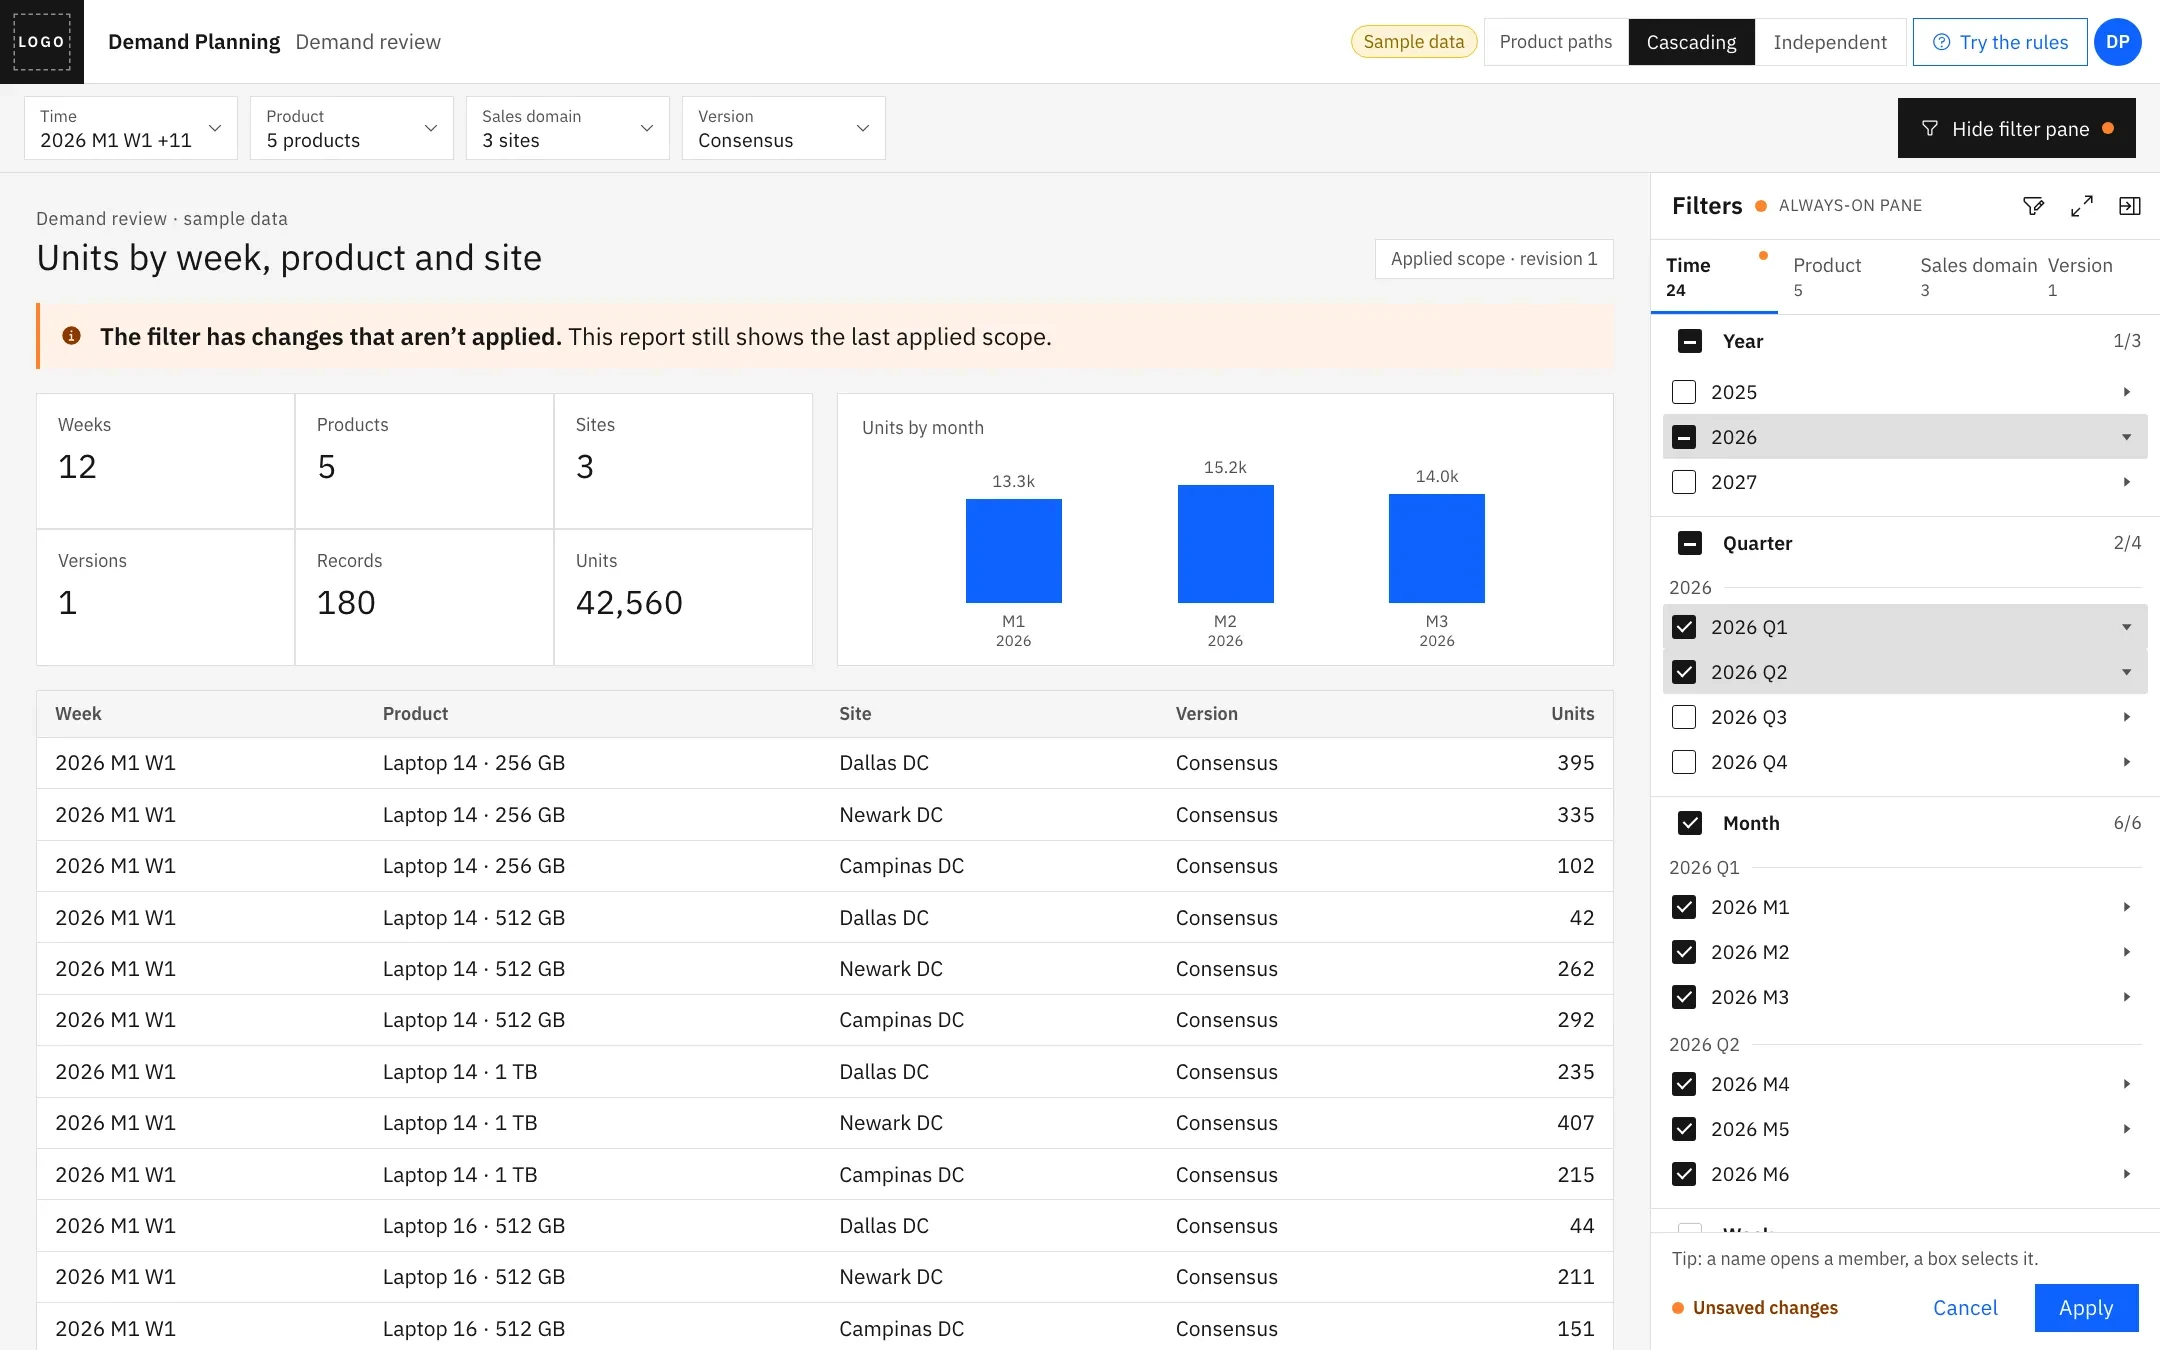The image size is (2160, 1350).
Task: Collapse the 2026 Q2 row arrow
Action: coord(2127,672)
